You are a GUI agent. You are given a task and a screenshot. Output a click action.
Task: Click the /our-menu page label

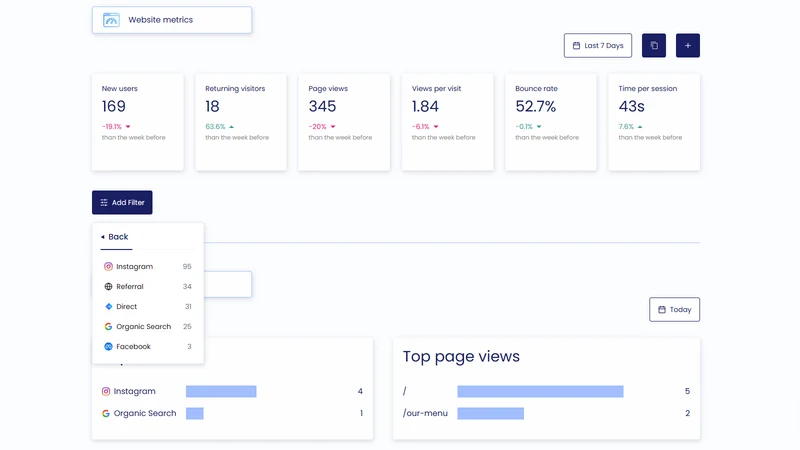click(425, 413)
